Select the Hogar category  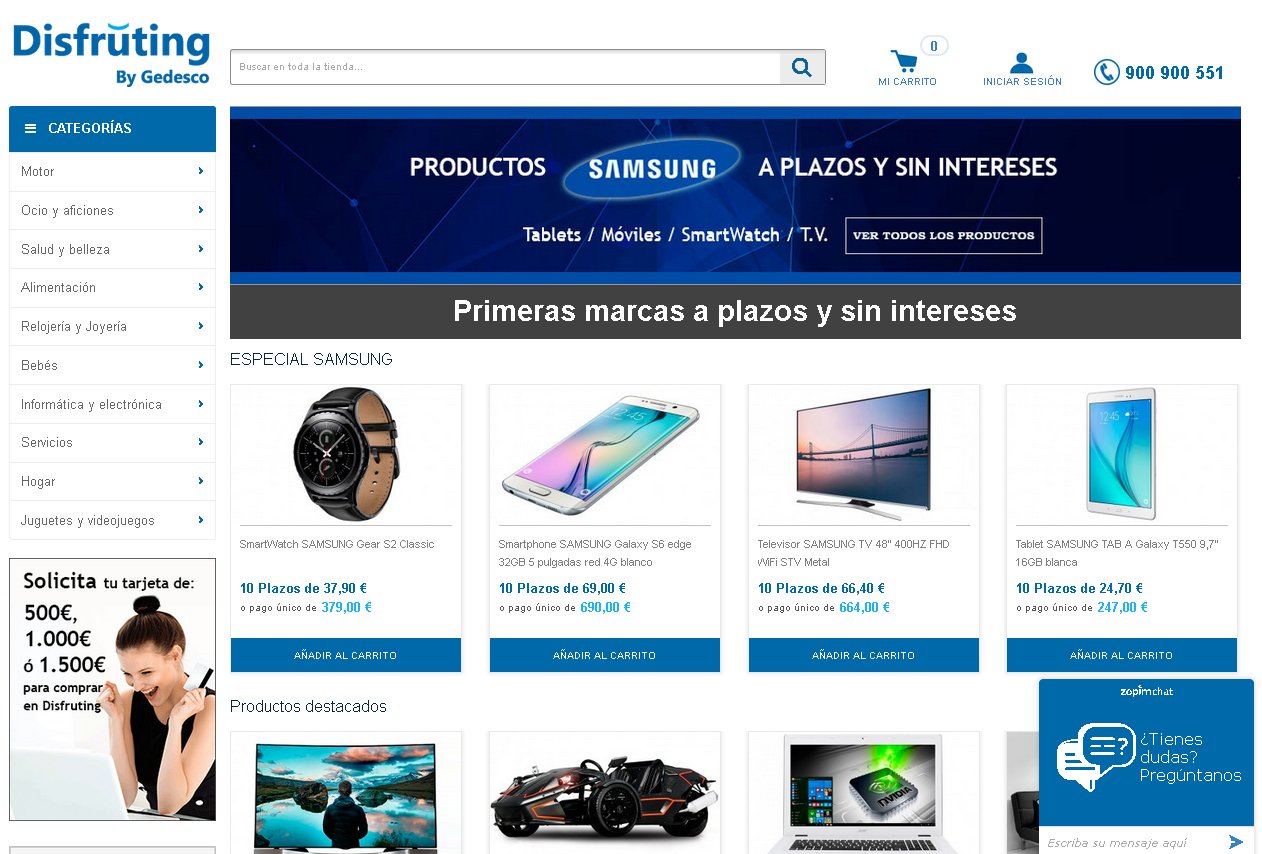(x=112, y=481)
